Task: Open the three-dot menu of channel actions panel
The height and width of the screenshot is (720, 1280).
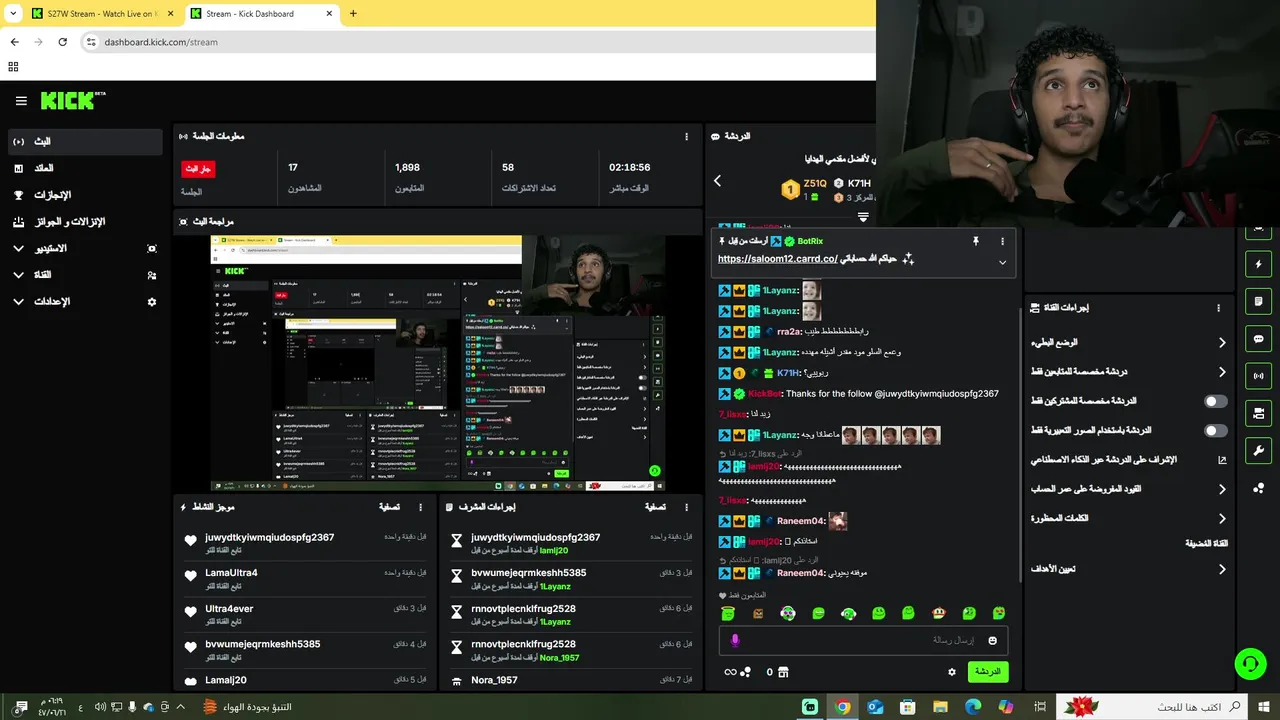Action: (x=1218, y=308)
